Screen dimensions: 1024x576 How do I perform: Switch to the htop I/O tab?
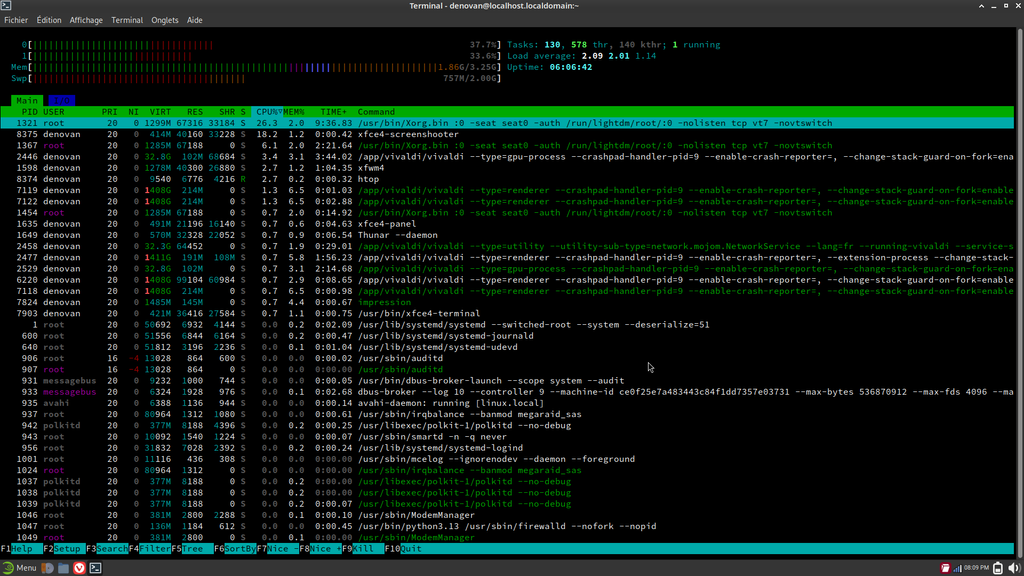point(61,101)
